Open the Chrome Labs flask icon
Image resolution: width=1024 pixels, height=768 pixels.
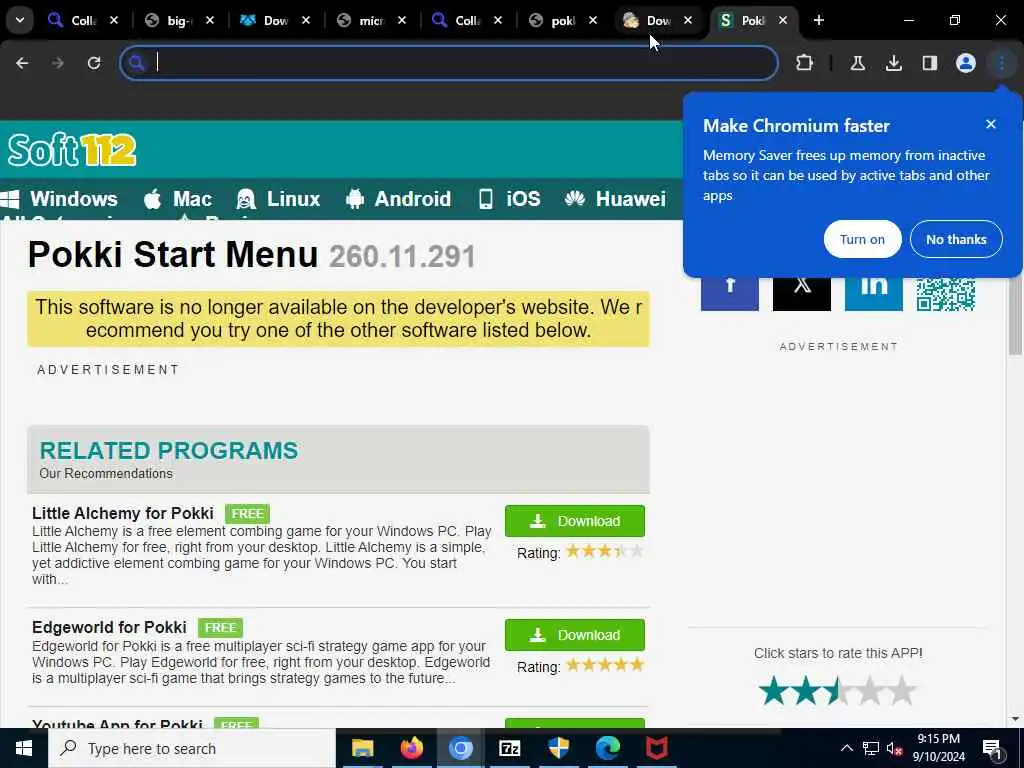click(x=857, y=63)
